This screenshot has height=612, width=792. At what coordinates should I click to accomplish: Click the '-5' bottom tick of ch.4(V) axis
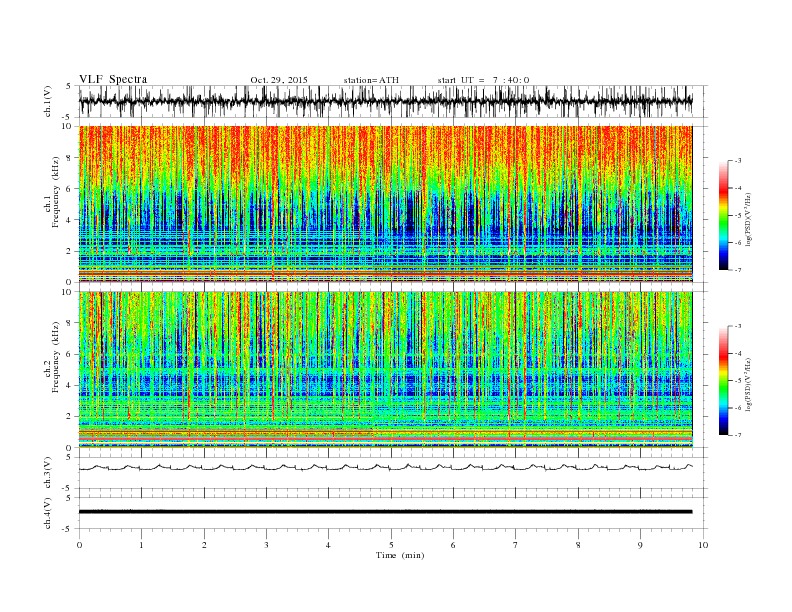pyautogui.click(x=68, y=529)
